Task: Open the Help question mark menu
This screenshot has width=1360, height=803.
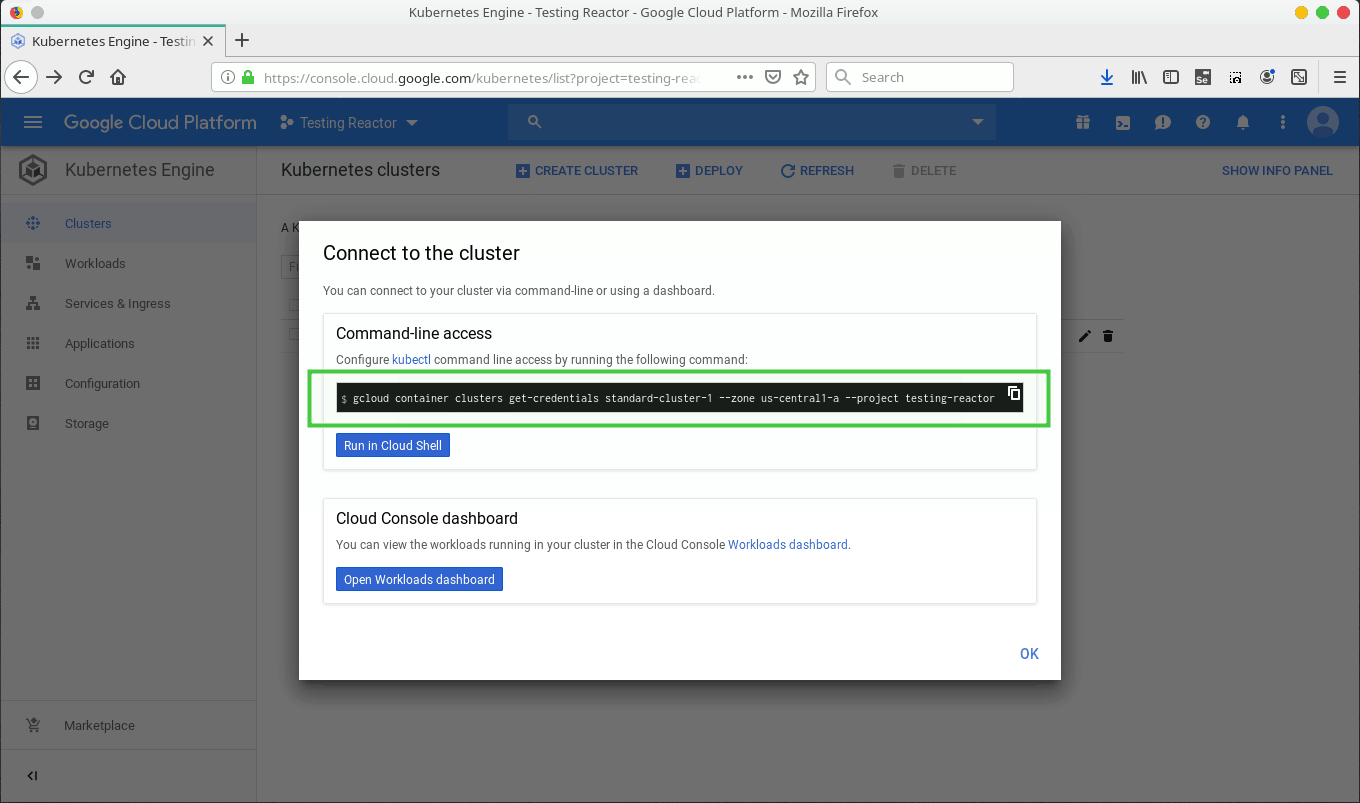Action: click(1203, 122)
